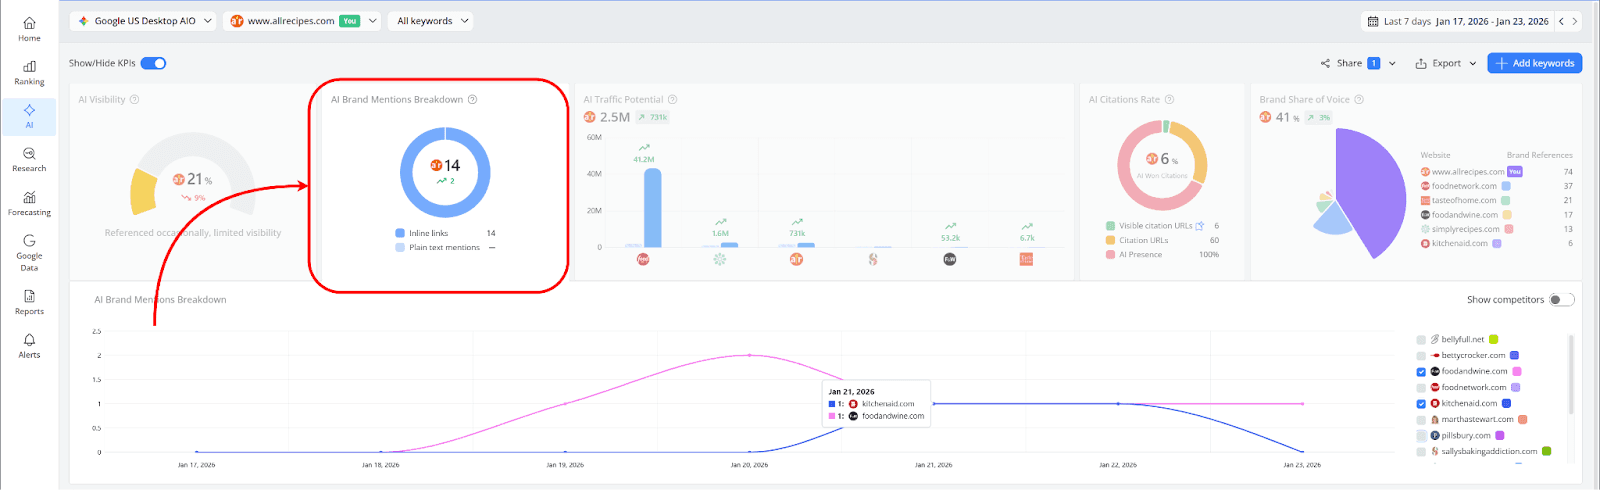This screenshot has width=1600, height=490.
Task: Open the Ranking section in sidebar
Action: (x=29, y=73)
